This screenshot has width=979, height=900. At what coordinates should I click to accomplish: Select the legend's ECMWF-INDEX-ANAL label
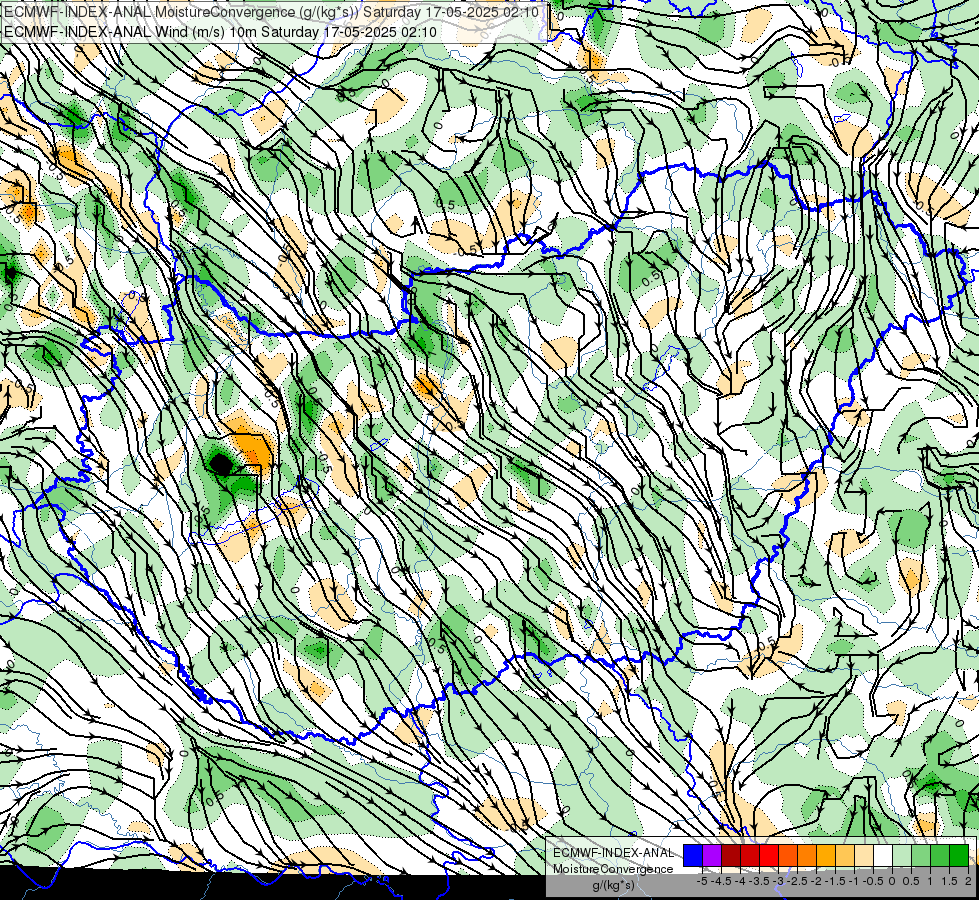point(613,853)
